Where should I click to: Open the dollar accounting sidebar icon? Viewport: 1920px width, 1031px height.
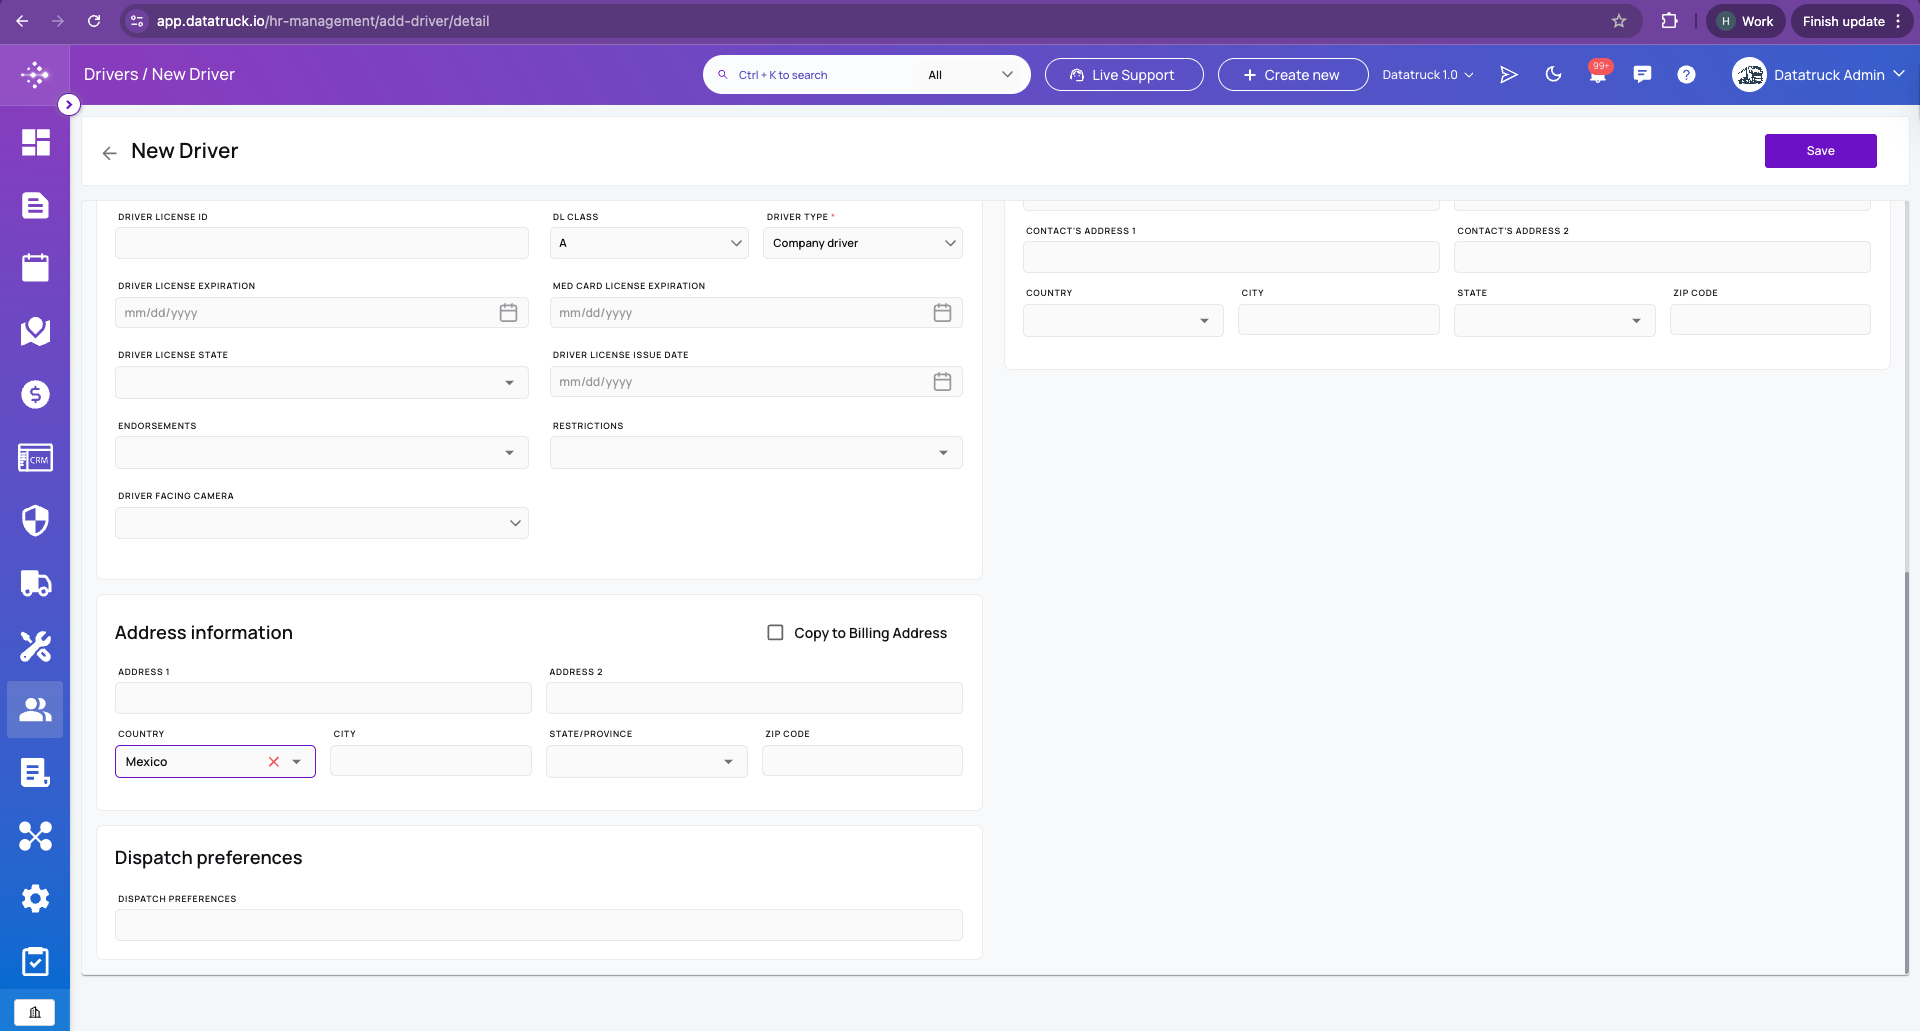(35, 394)
